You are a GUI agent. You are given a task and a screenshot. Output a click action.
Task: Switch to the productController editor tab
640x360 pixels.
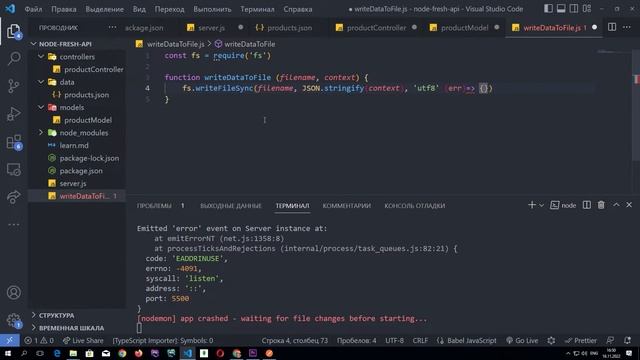pos(376,28)
